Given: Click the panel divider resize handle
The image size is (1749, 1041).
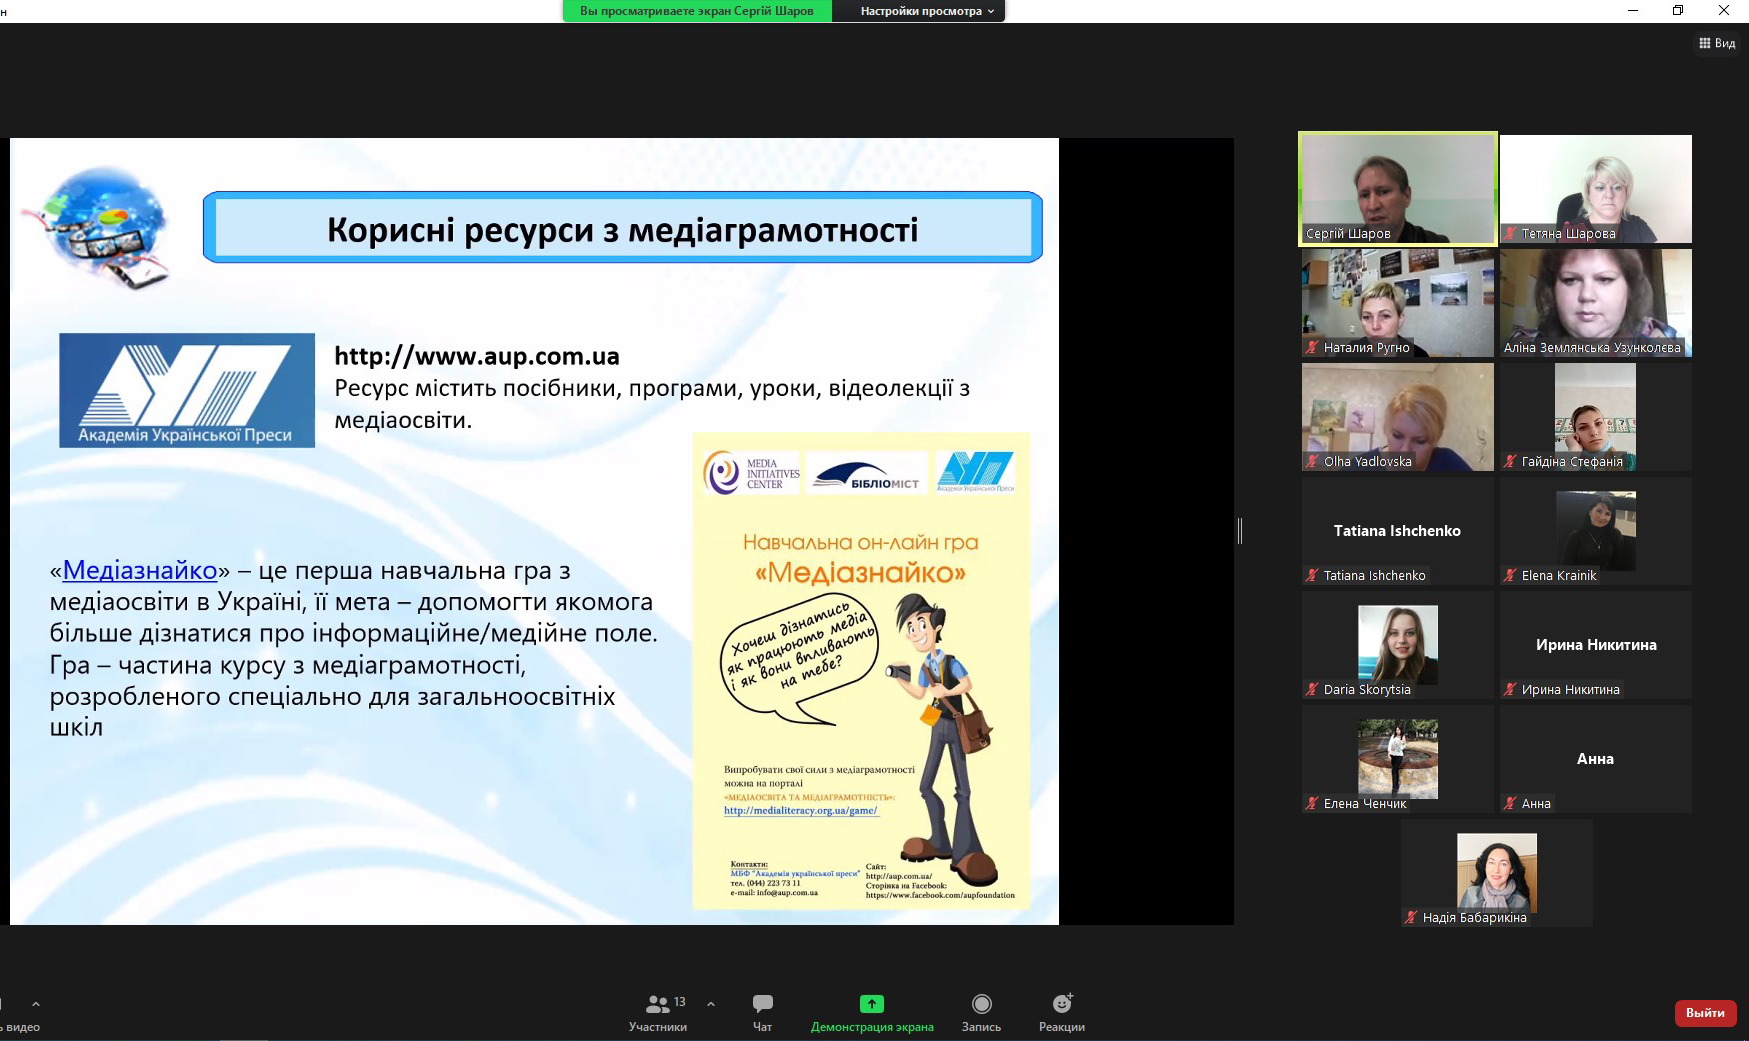Looking at the screenshot, I should click(x=1240, y=531).
